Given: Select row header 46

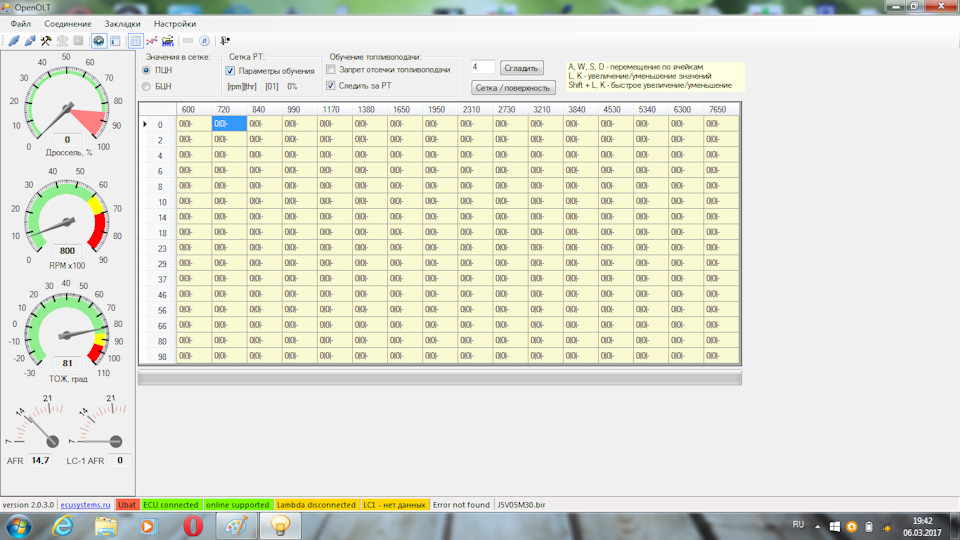Looking at the screenshot, I should [158, 294].
